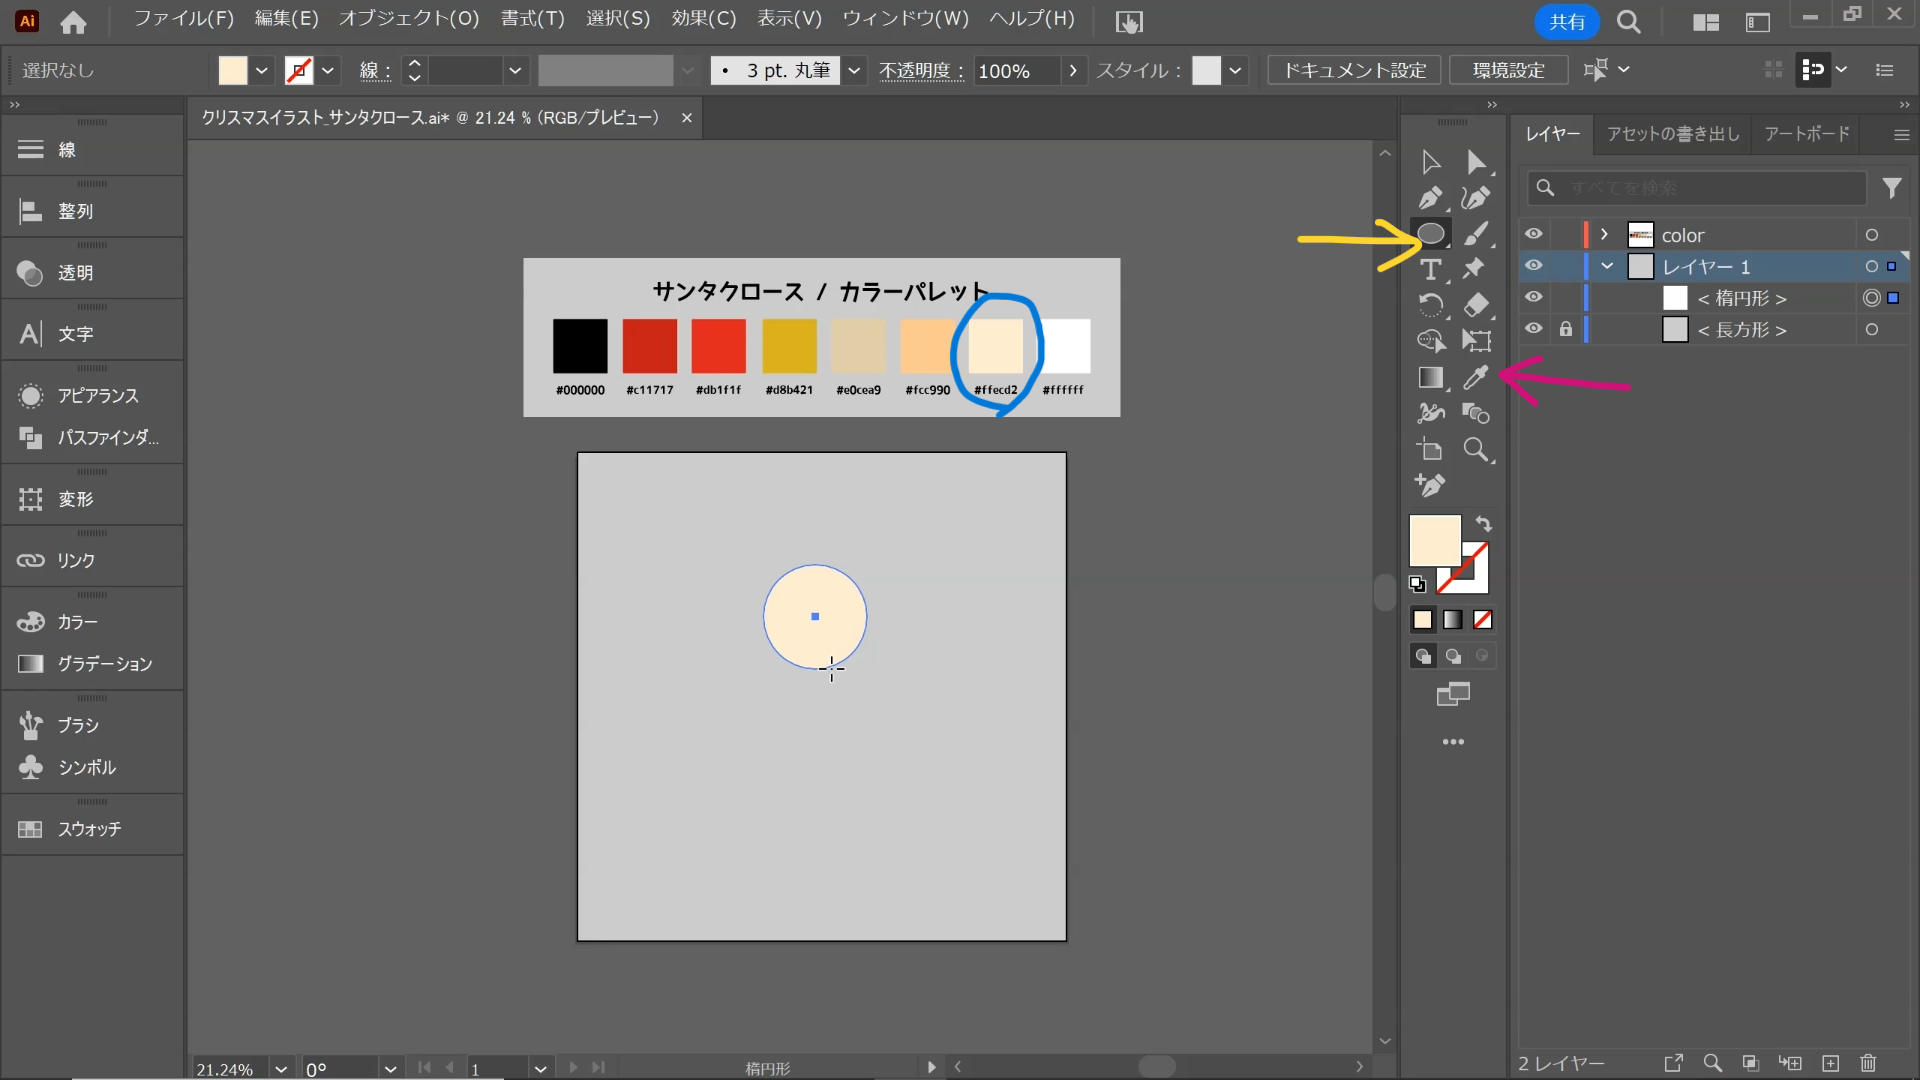1920x1080 pixels.
Task: Select the Eraser tool
Action: (x=1478, y=305)
